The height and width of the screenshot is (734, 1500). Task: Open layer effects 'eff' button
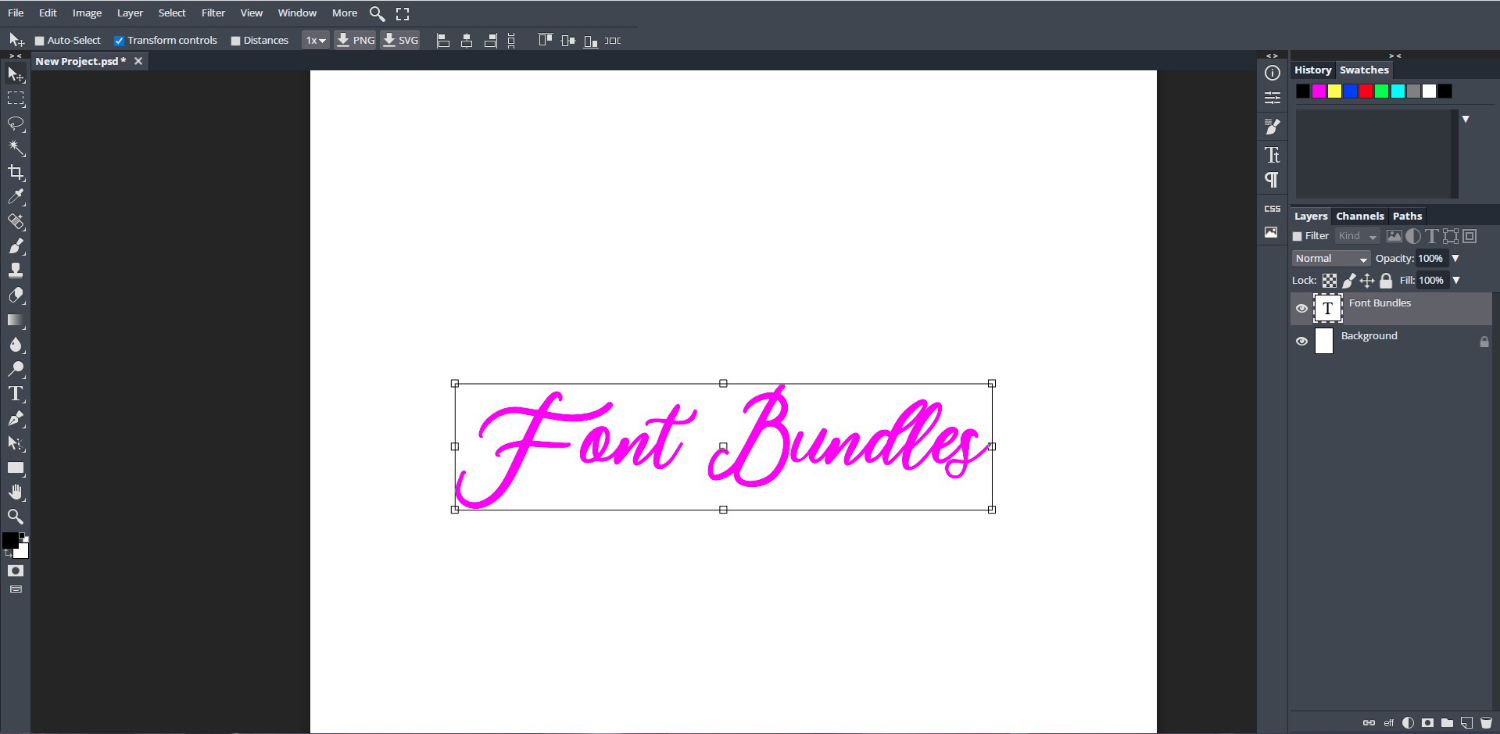tap(1389, 722)
